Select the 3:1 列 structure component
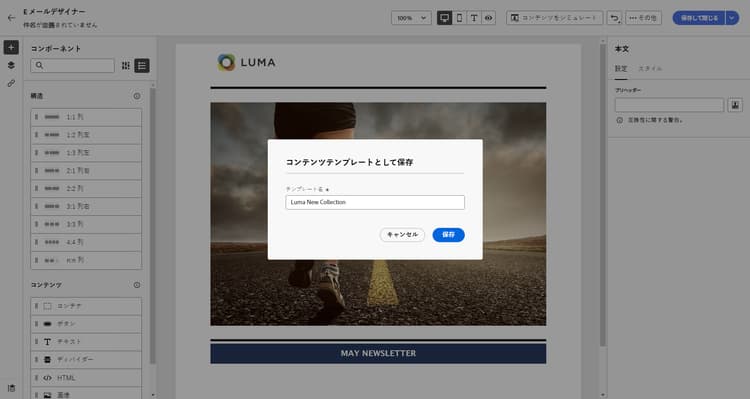750x399 pixels. [x=86, y=207]
